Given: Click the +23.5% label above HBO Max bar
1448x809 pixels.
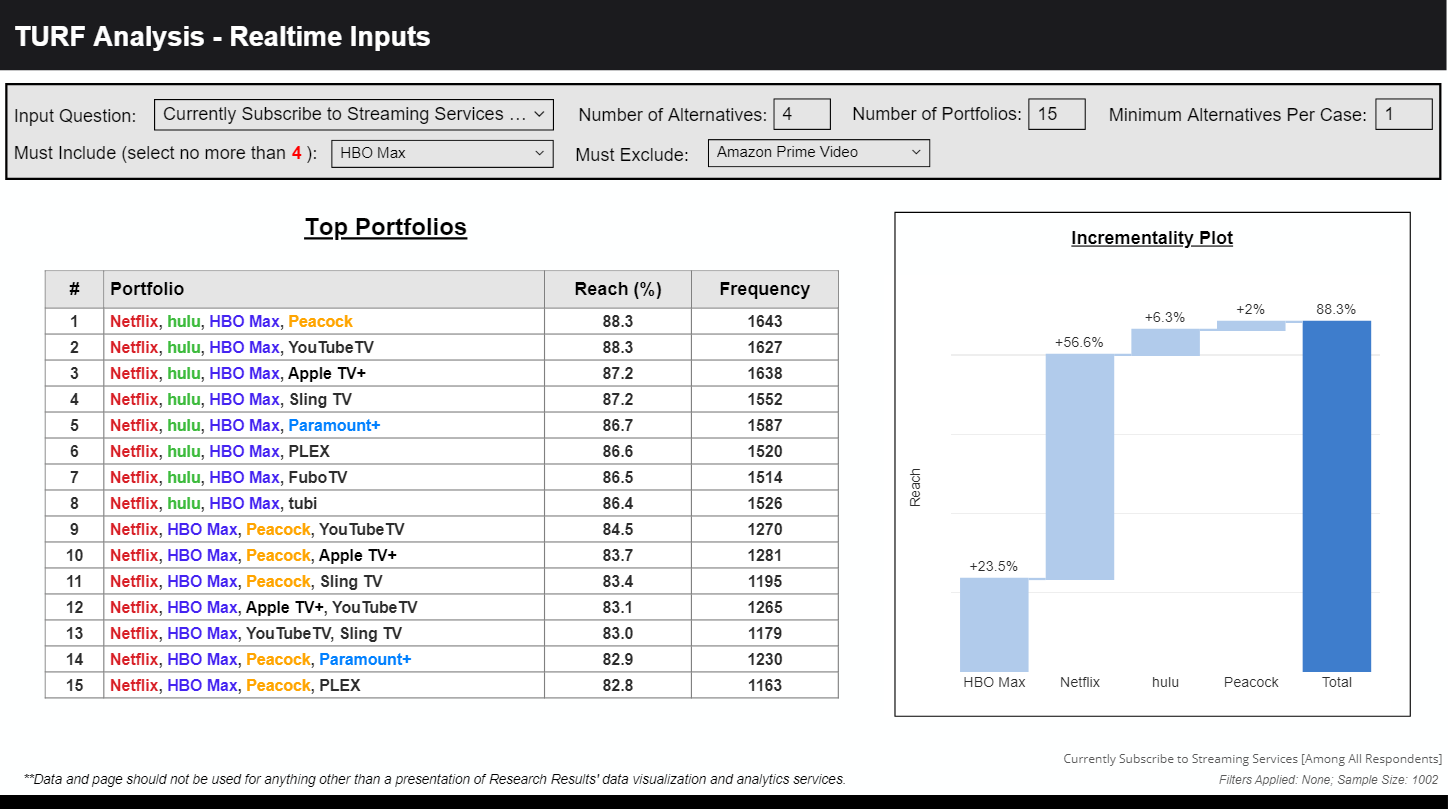Looking at the screenshot, I should tap(993, 566).
